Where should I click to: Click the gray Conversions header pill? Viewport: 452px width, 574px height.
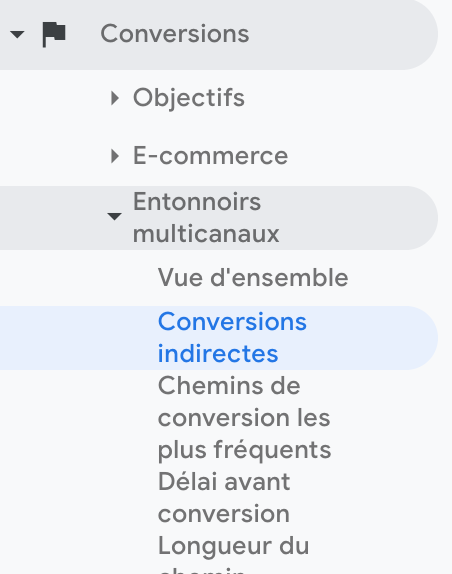click(219, 35)
